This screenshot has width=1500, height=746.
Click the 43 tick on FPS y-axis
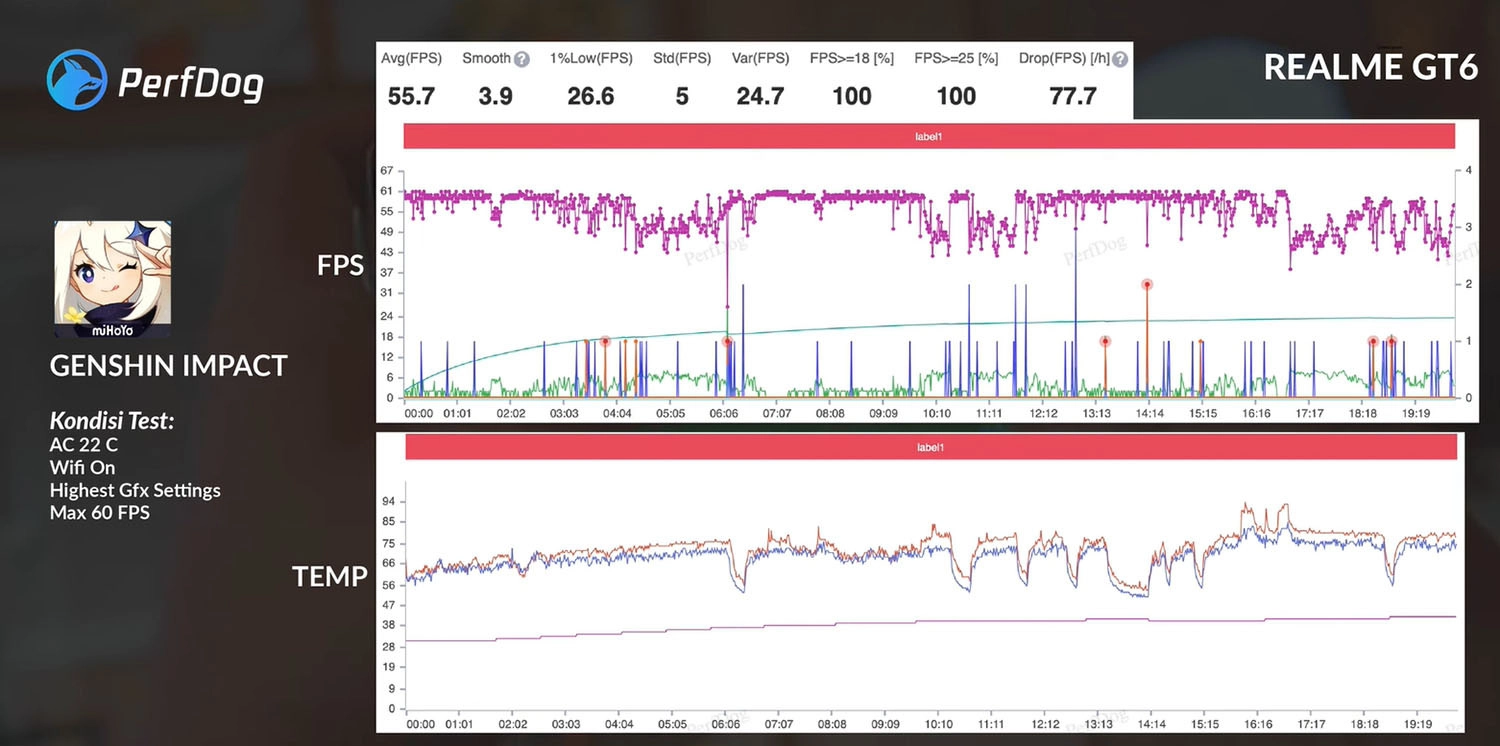[386, 252]
